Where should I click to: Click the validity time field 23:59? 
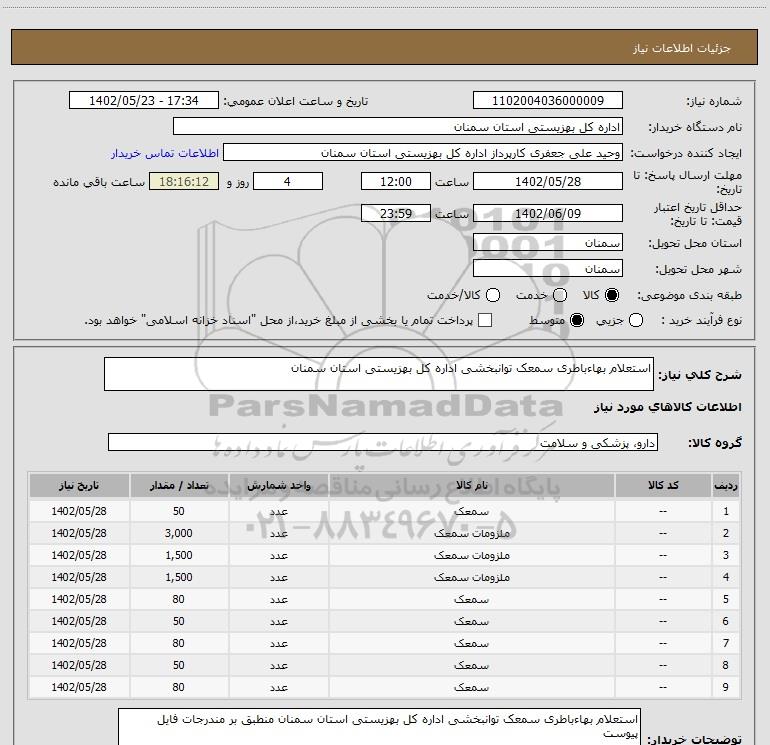(396, 213)
